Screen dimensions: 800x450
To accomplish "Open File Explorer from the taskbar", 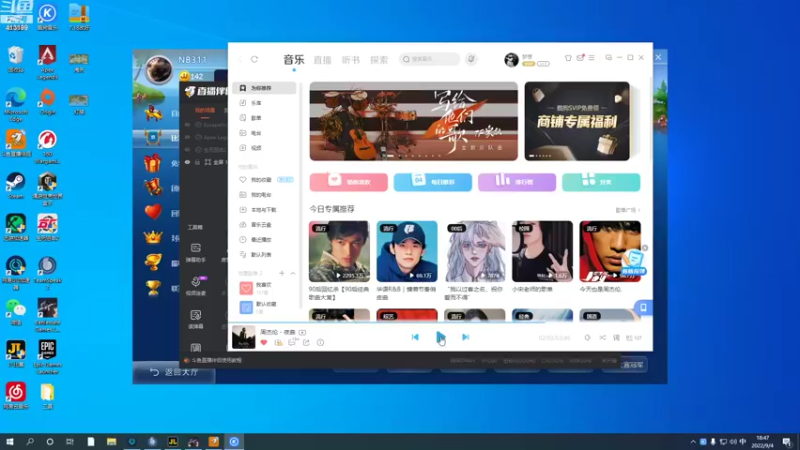I will 111,442.
